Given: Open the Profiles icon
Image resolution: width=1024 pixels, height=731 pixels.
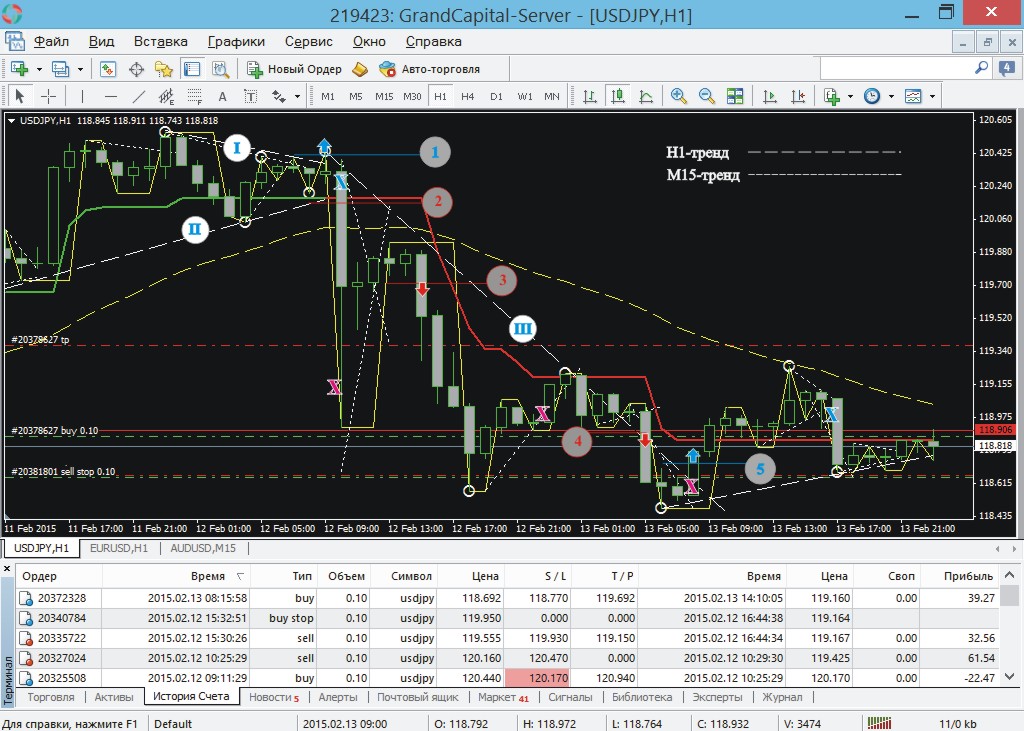Looking at the screenshot, I should click(60, 69).
